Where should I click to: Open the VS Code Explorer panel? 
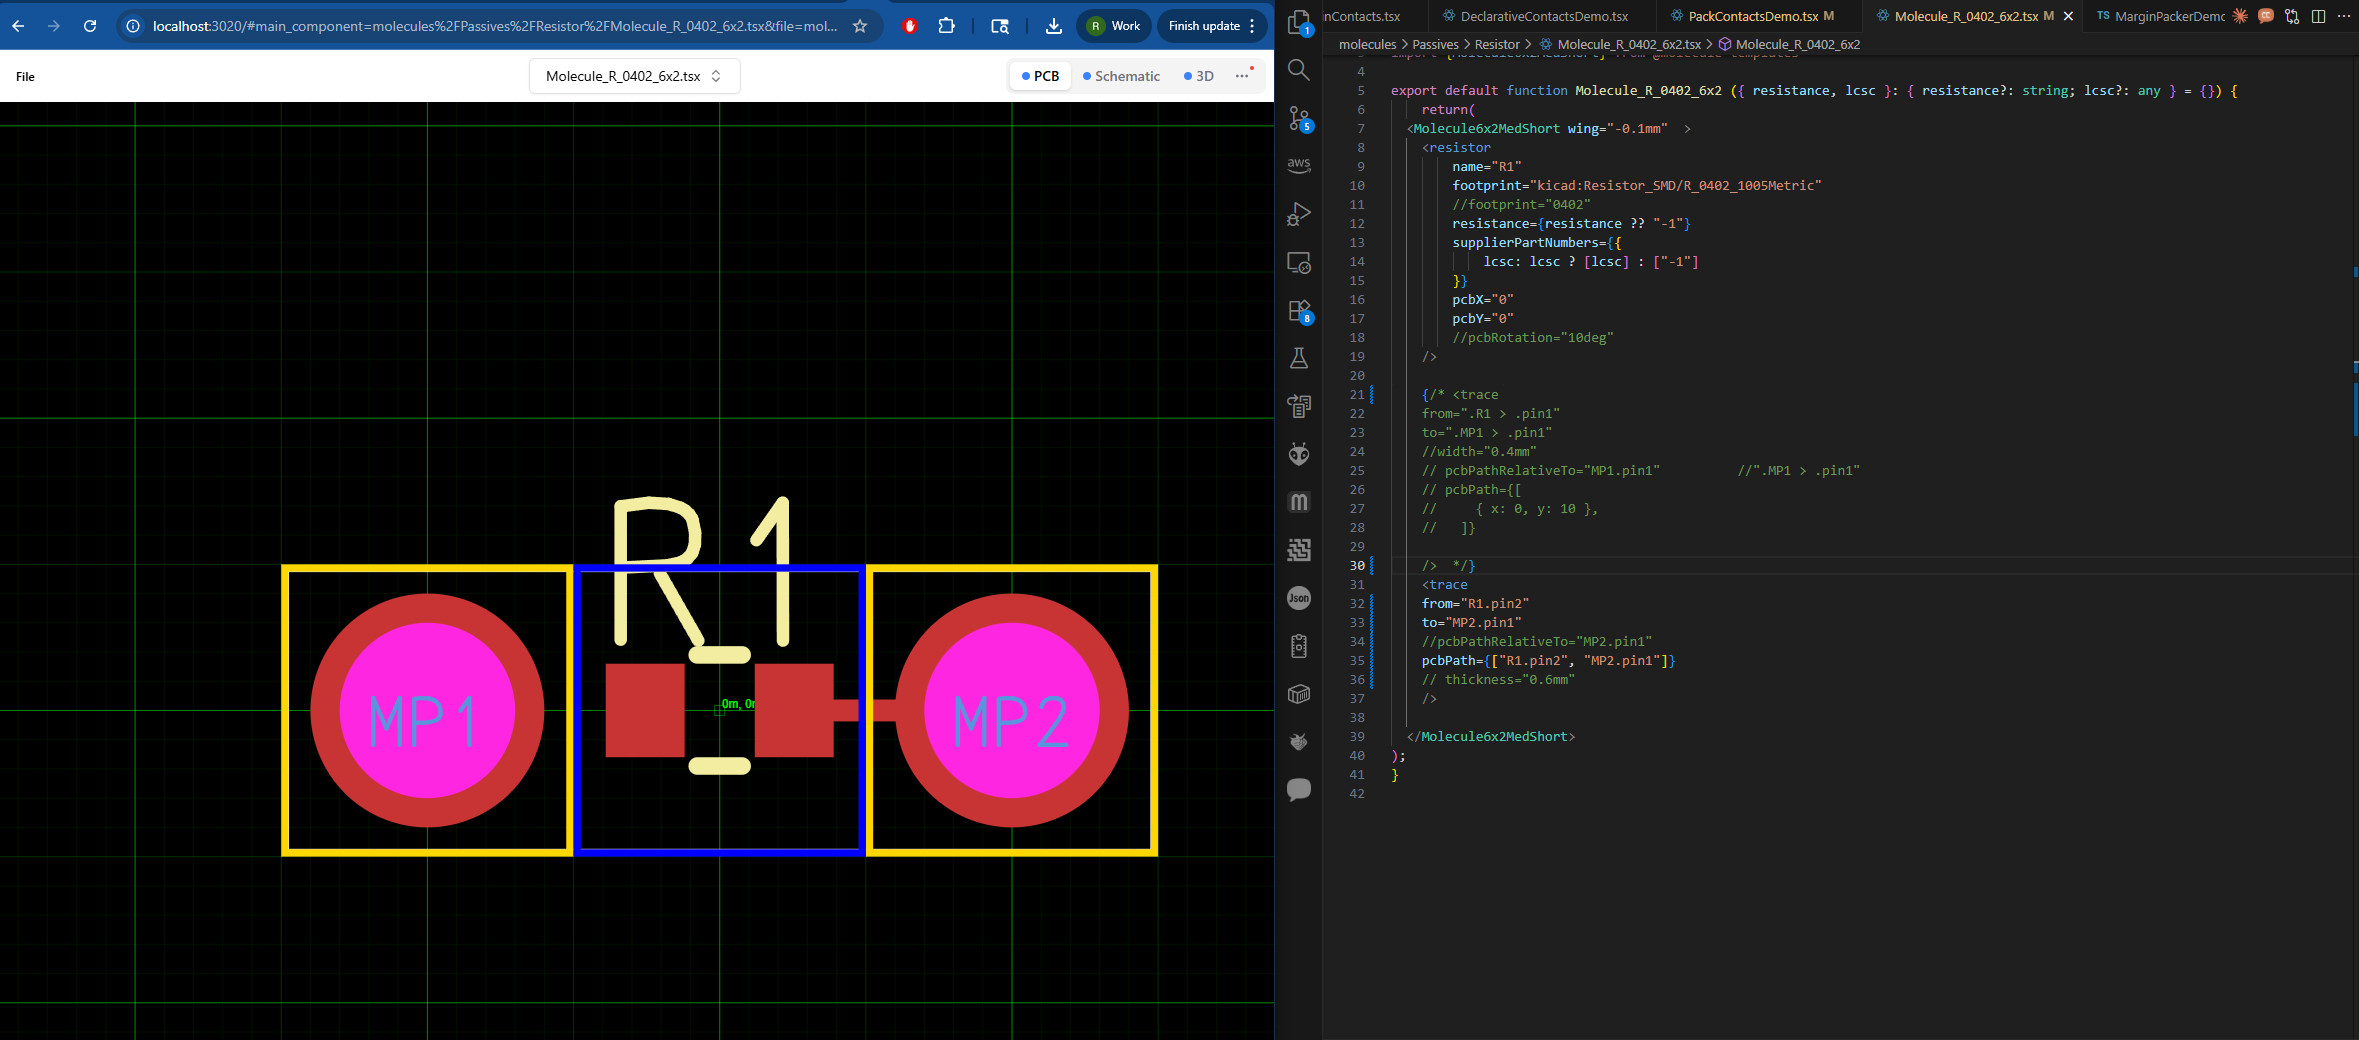click(x=1299, y=22)
